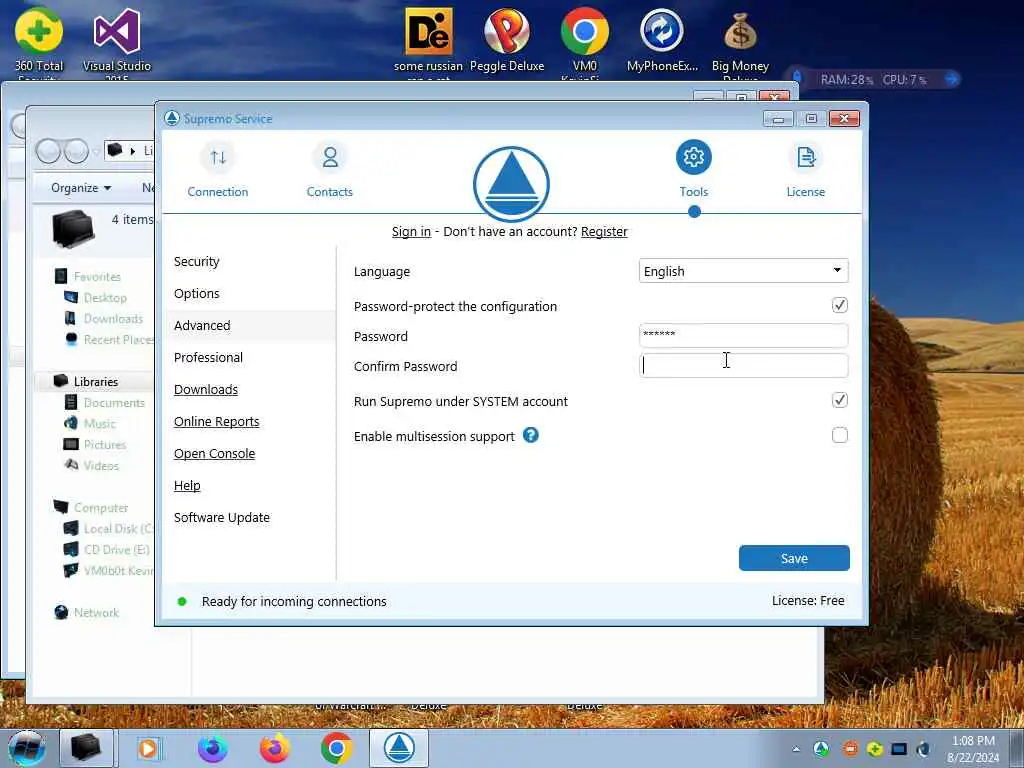The width and height of the screenshot is (1024, 768).
Task: Click the Save button
Action: pos(794,558)
